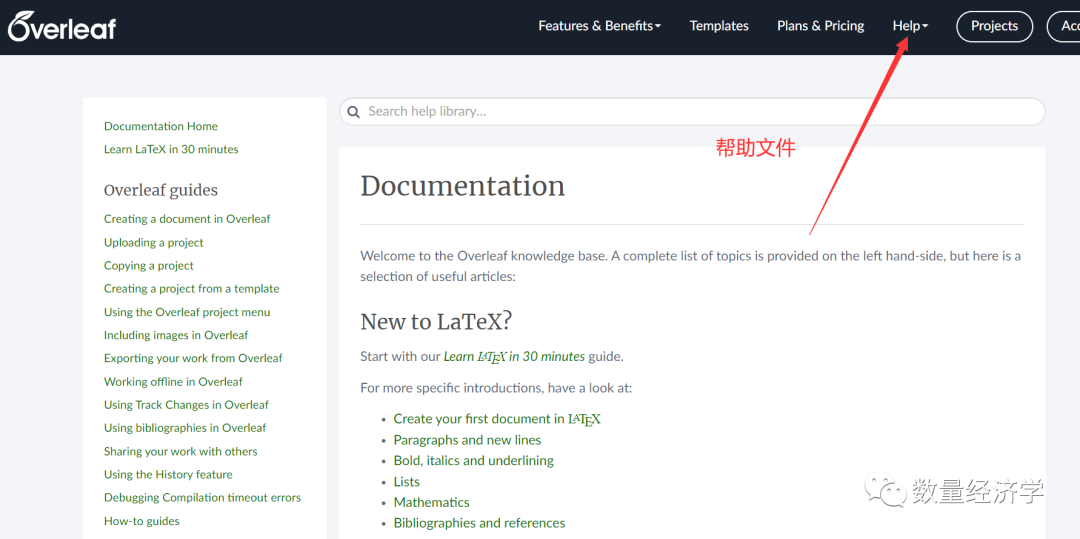
Task: Open Debugging Compilation timeout errors
Action: (x=202, y=498)
